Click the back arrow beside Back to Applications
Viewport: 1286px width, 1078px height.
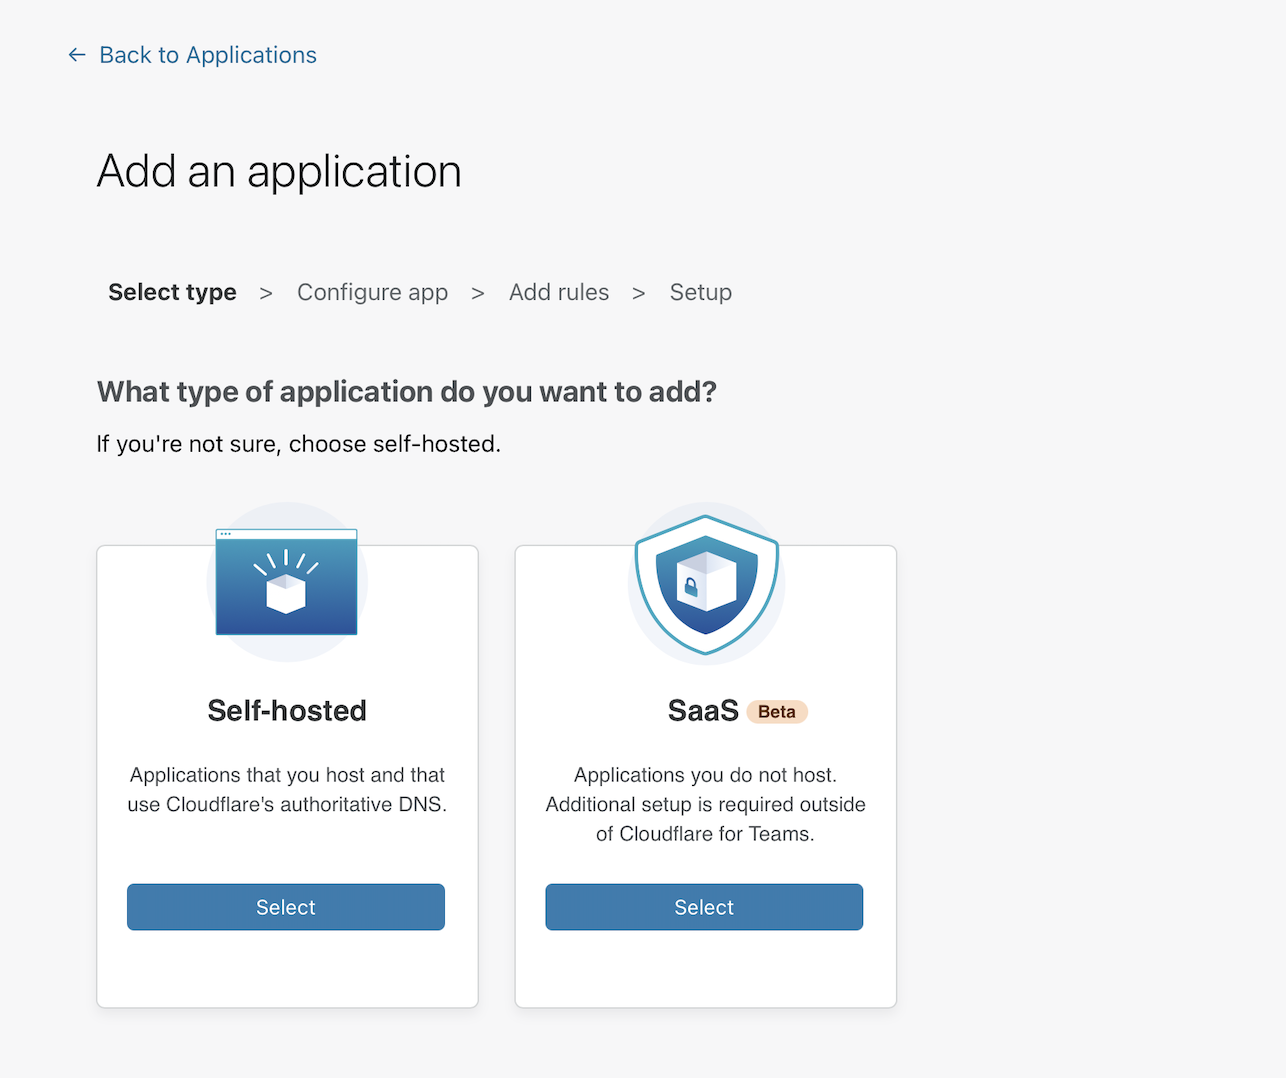pos(77,55)
